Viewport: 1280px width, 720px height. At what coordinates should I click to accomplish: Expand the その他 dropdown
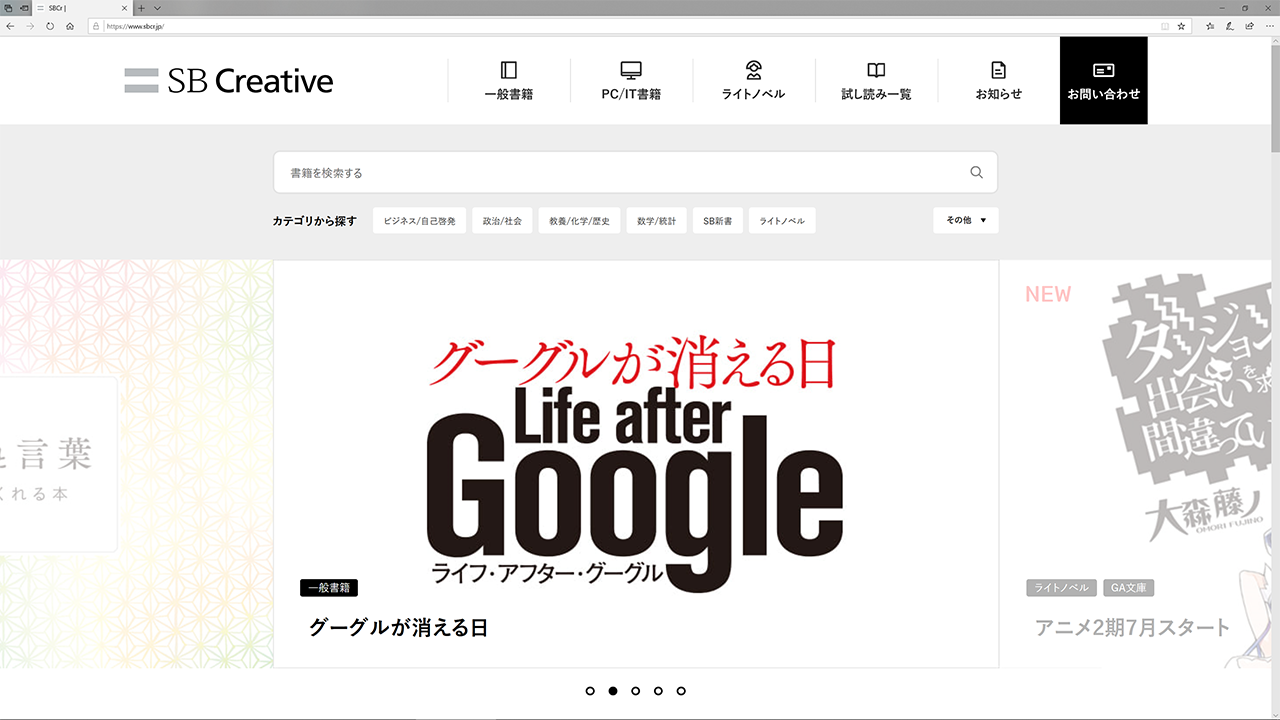[x=966, y=220]
